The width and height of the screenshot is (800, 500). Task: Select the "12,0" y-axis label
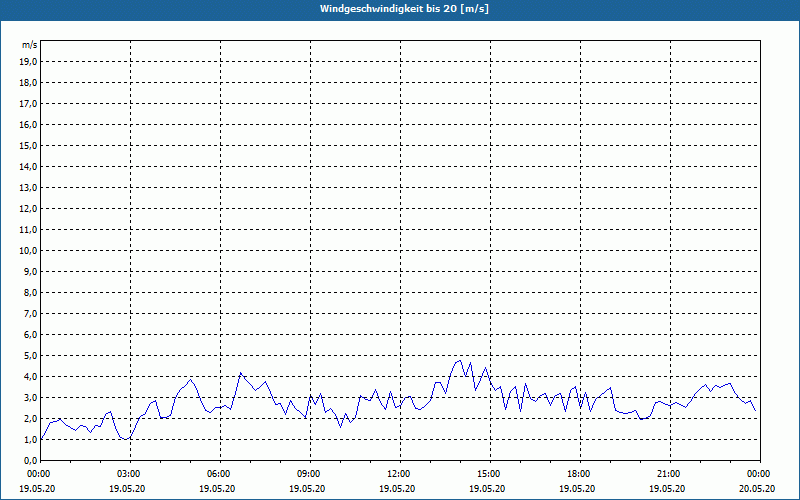coord(28,209)
